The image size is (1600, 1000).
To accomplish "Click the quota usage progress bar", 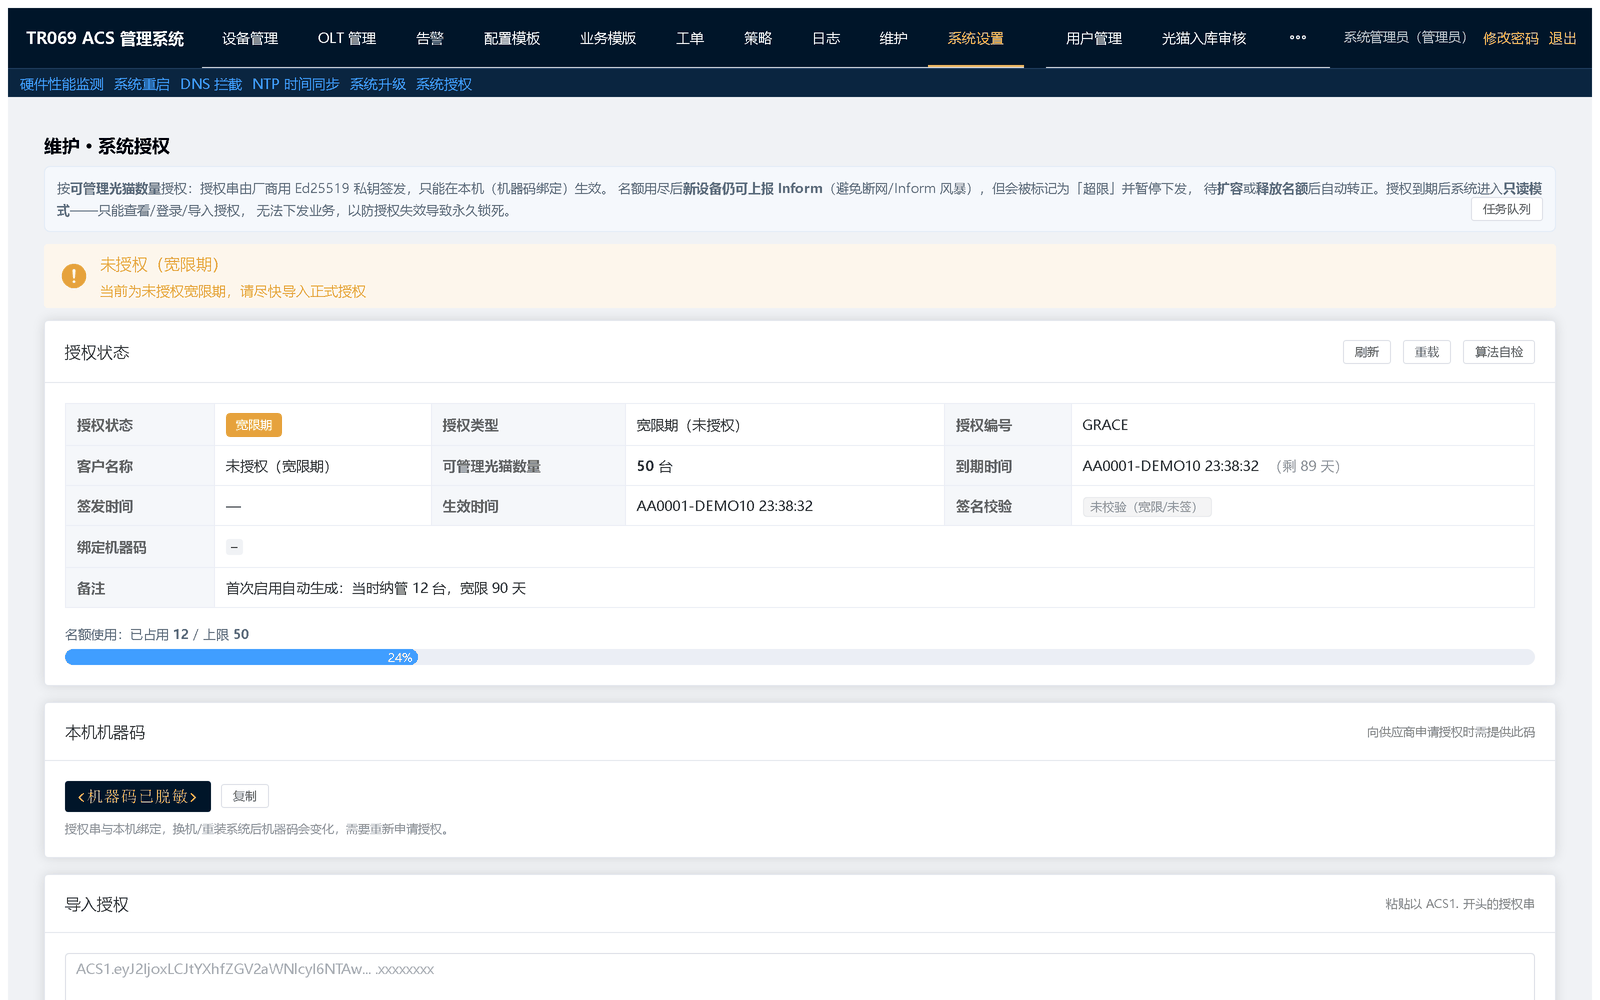I will 800,657.
